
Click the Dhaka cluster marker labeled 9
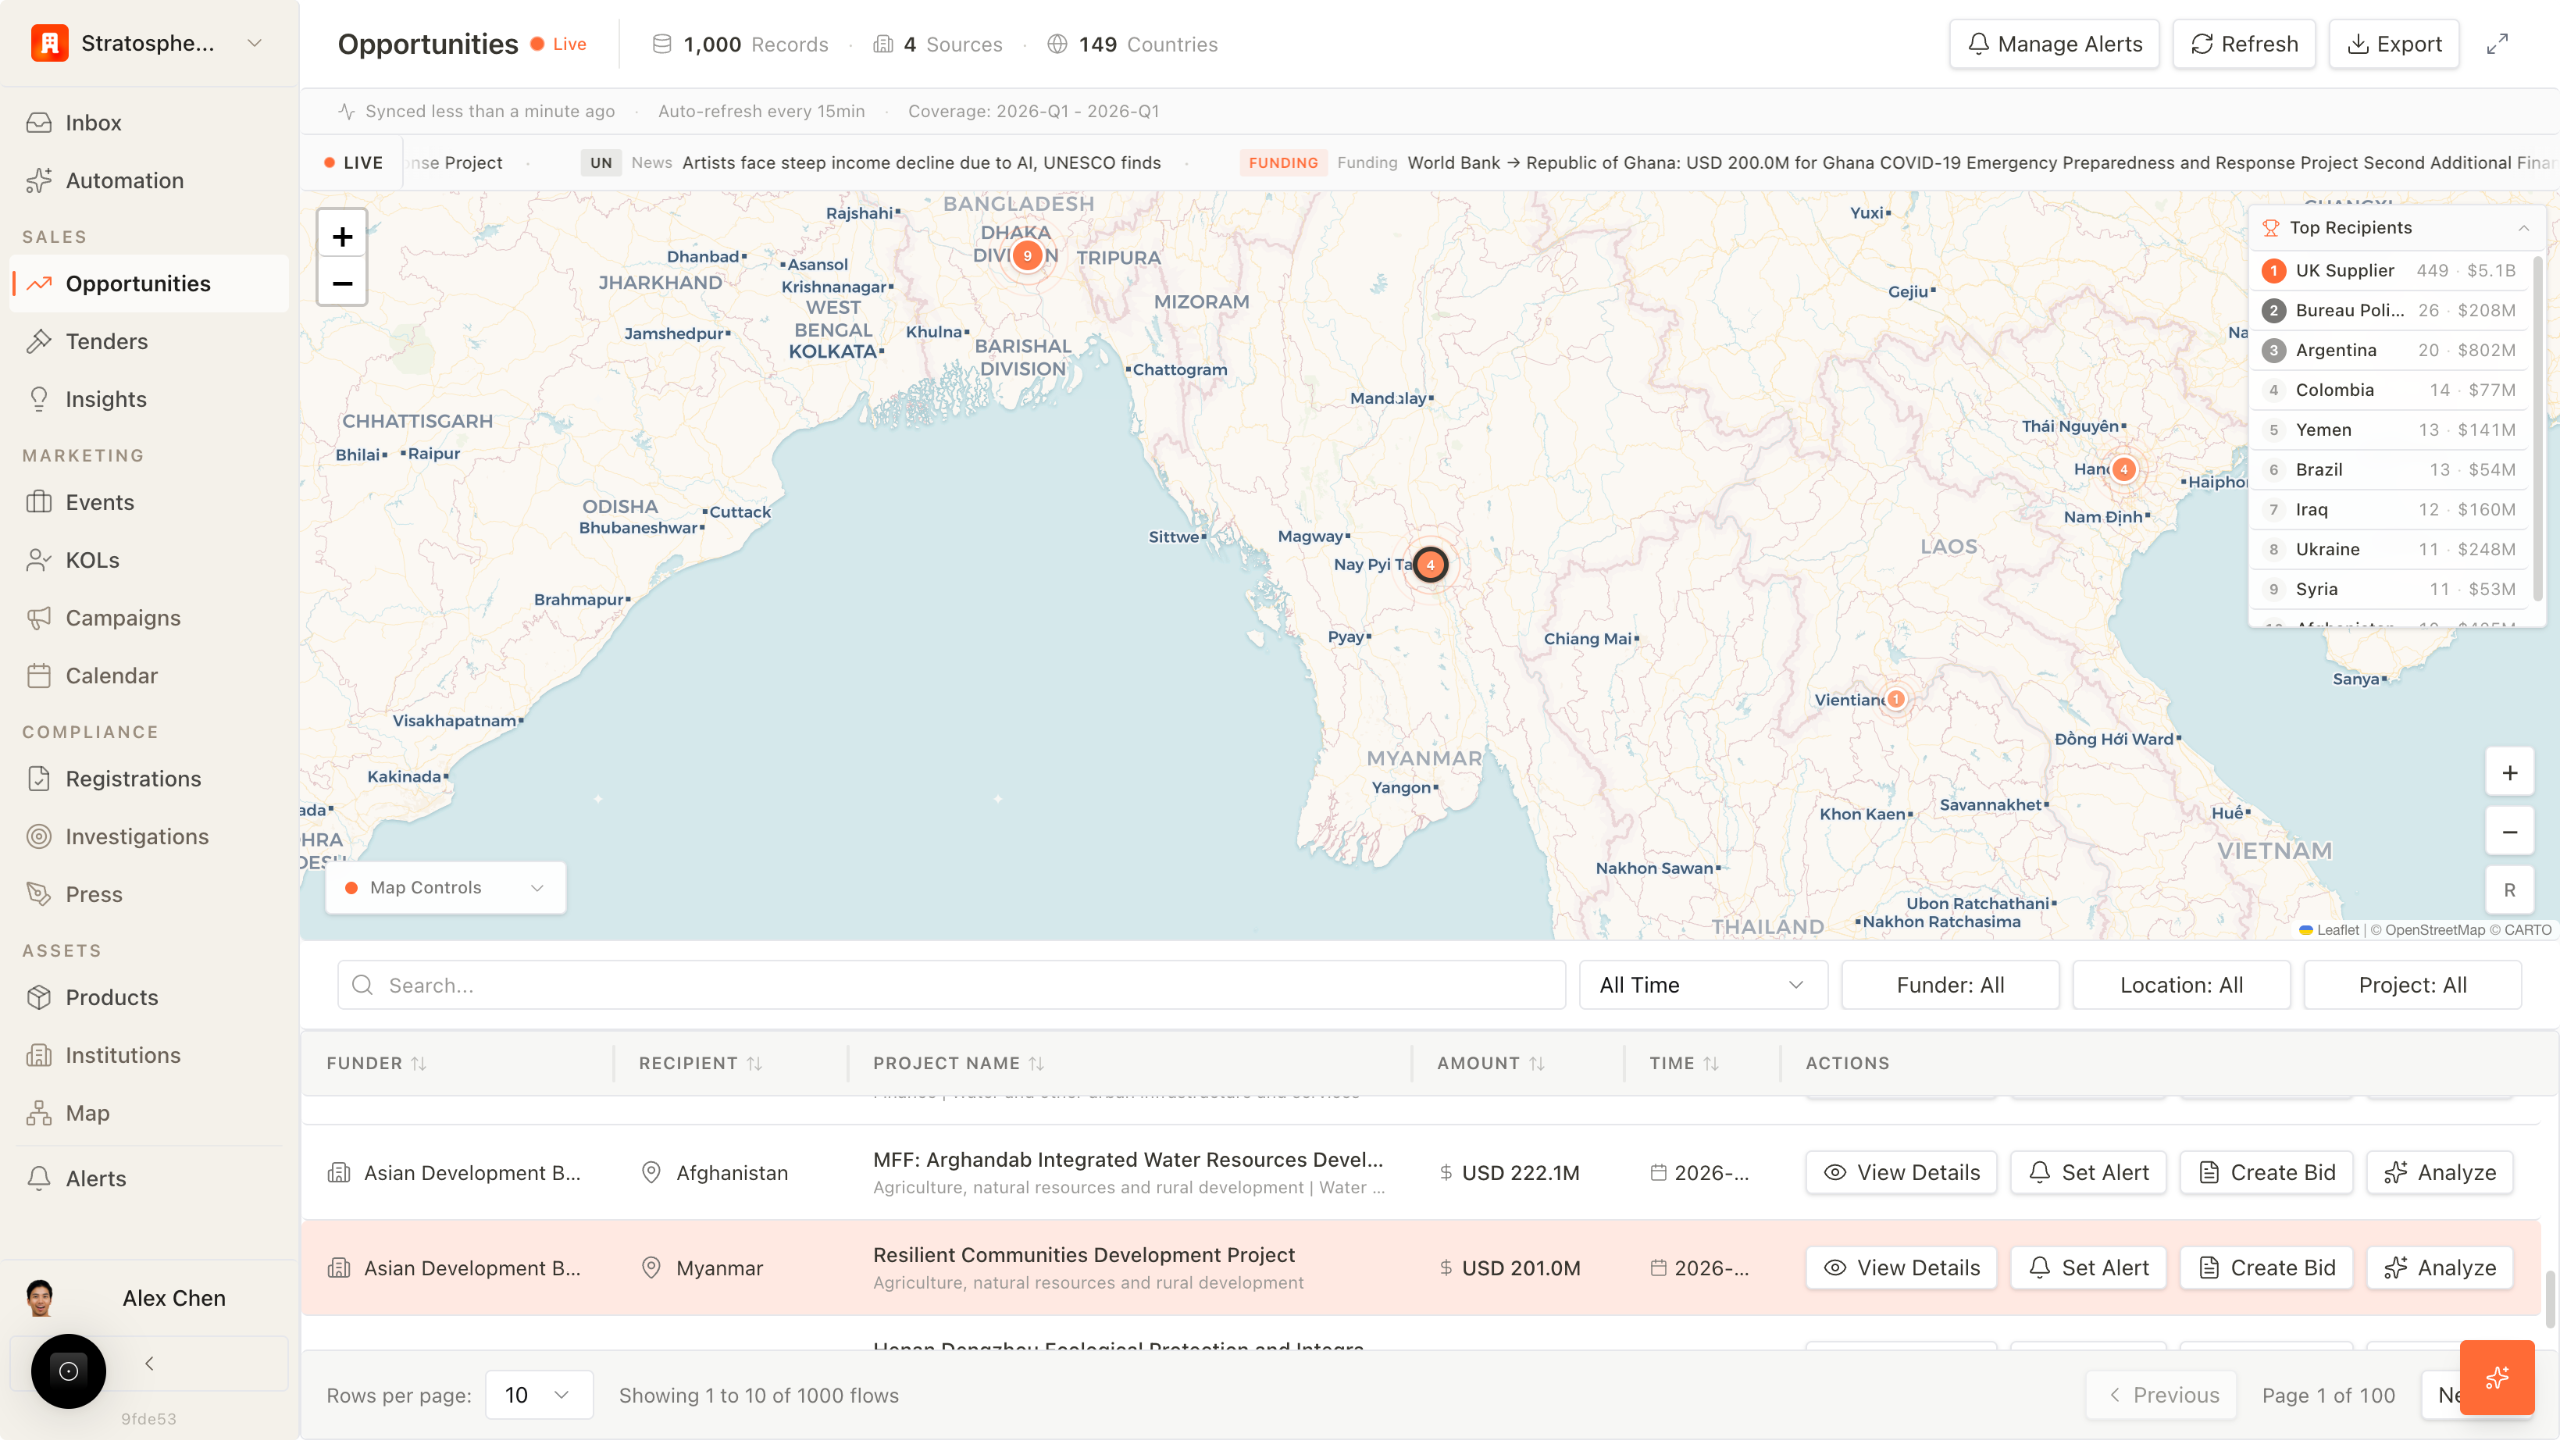tap(1027, 256)
